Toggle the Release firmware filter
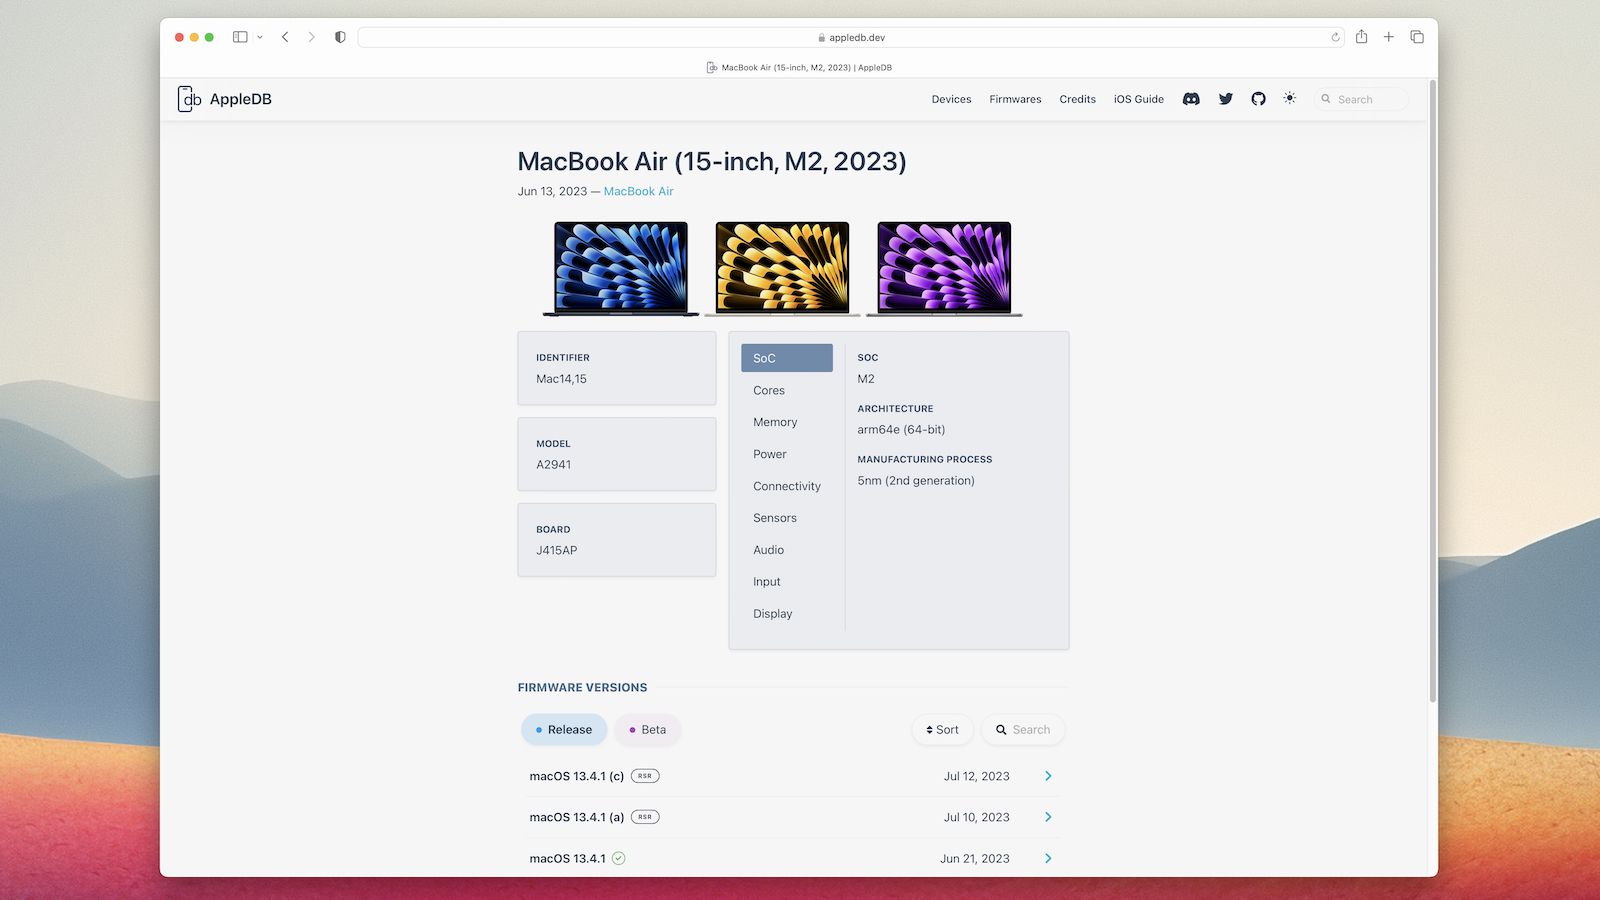The image size is (1600, 900). (x=564, y=730)
